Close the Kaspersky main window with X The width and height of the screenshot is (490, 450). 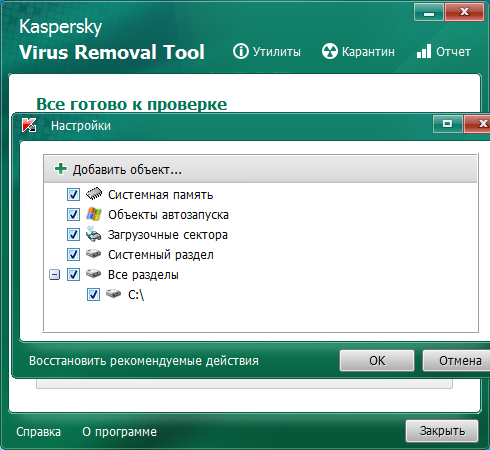coord(464,12)
